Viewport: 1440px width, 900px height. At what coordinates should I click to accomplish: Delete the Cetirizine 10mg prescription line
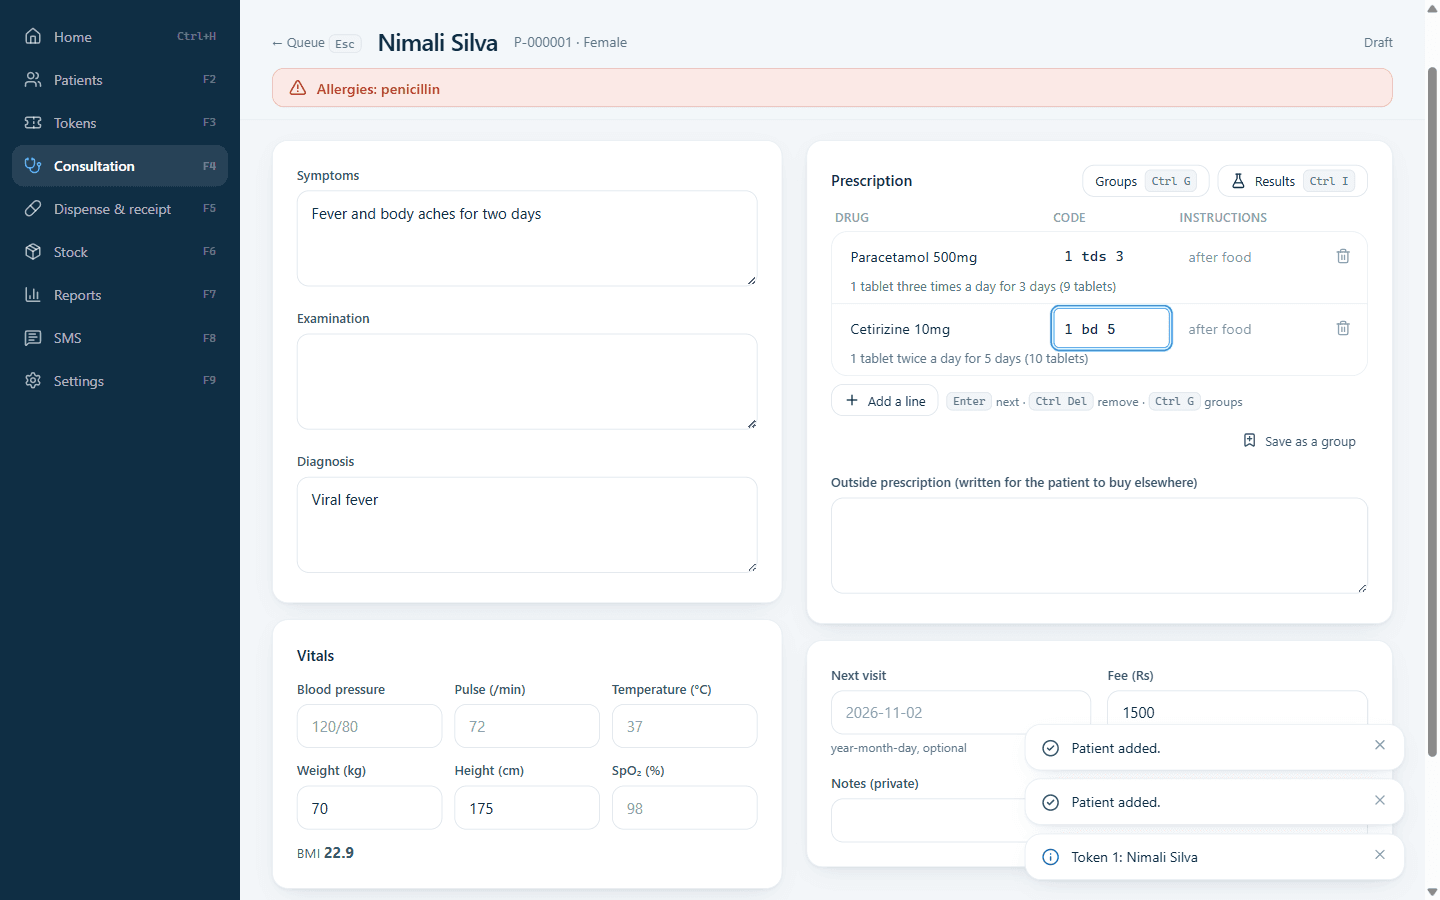pyautogui.click(x=1343, y=329)
